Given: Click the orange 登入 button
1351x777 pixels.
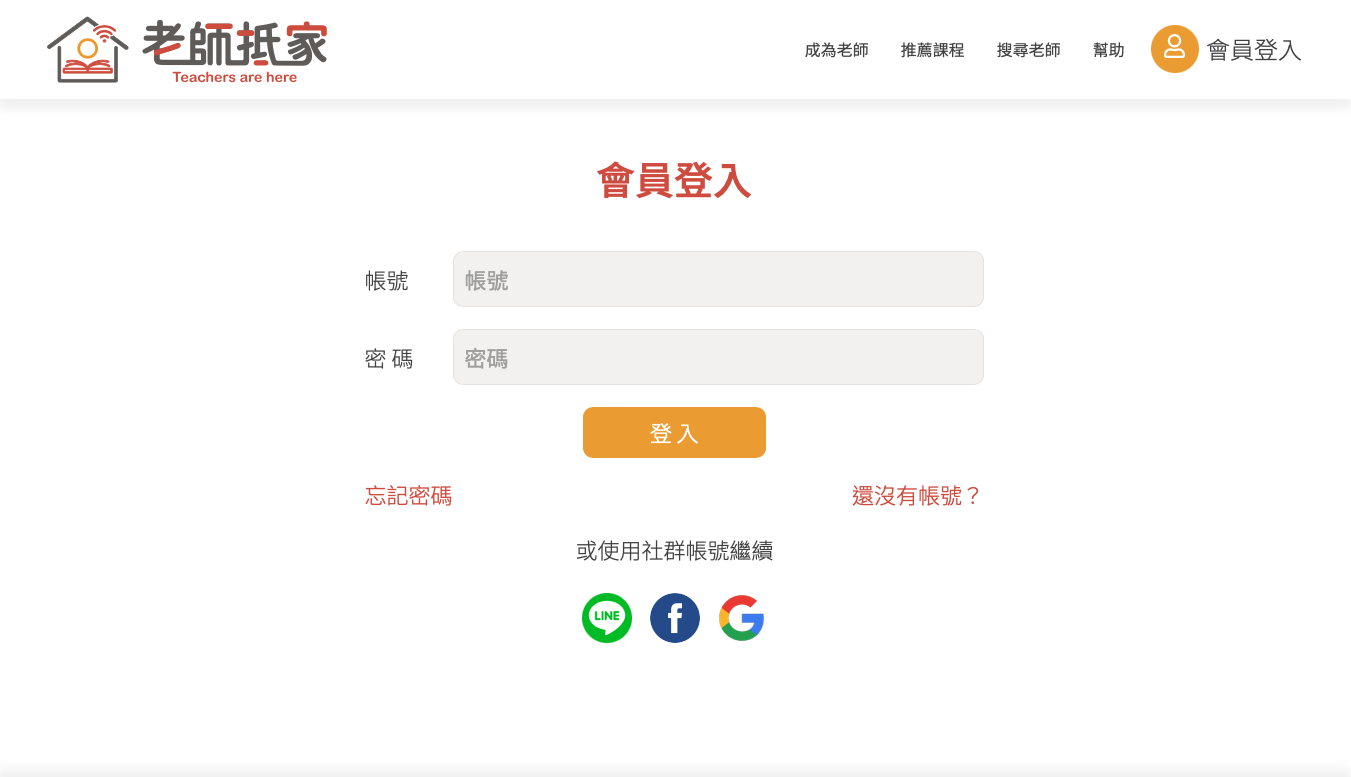Looking at the screenshot, I should click(674, 432).
